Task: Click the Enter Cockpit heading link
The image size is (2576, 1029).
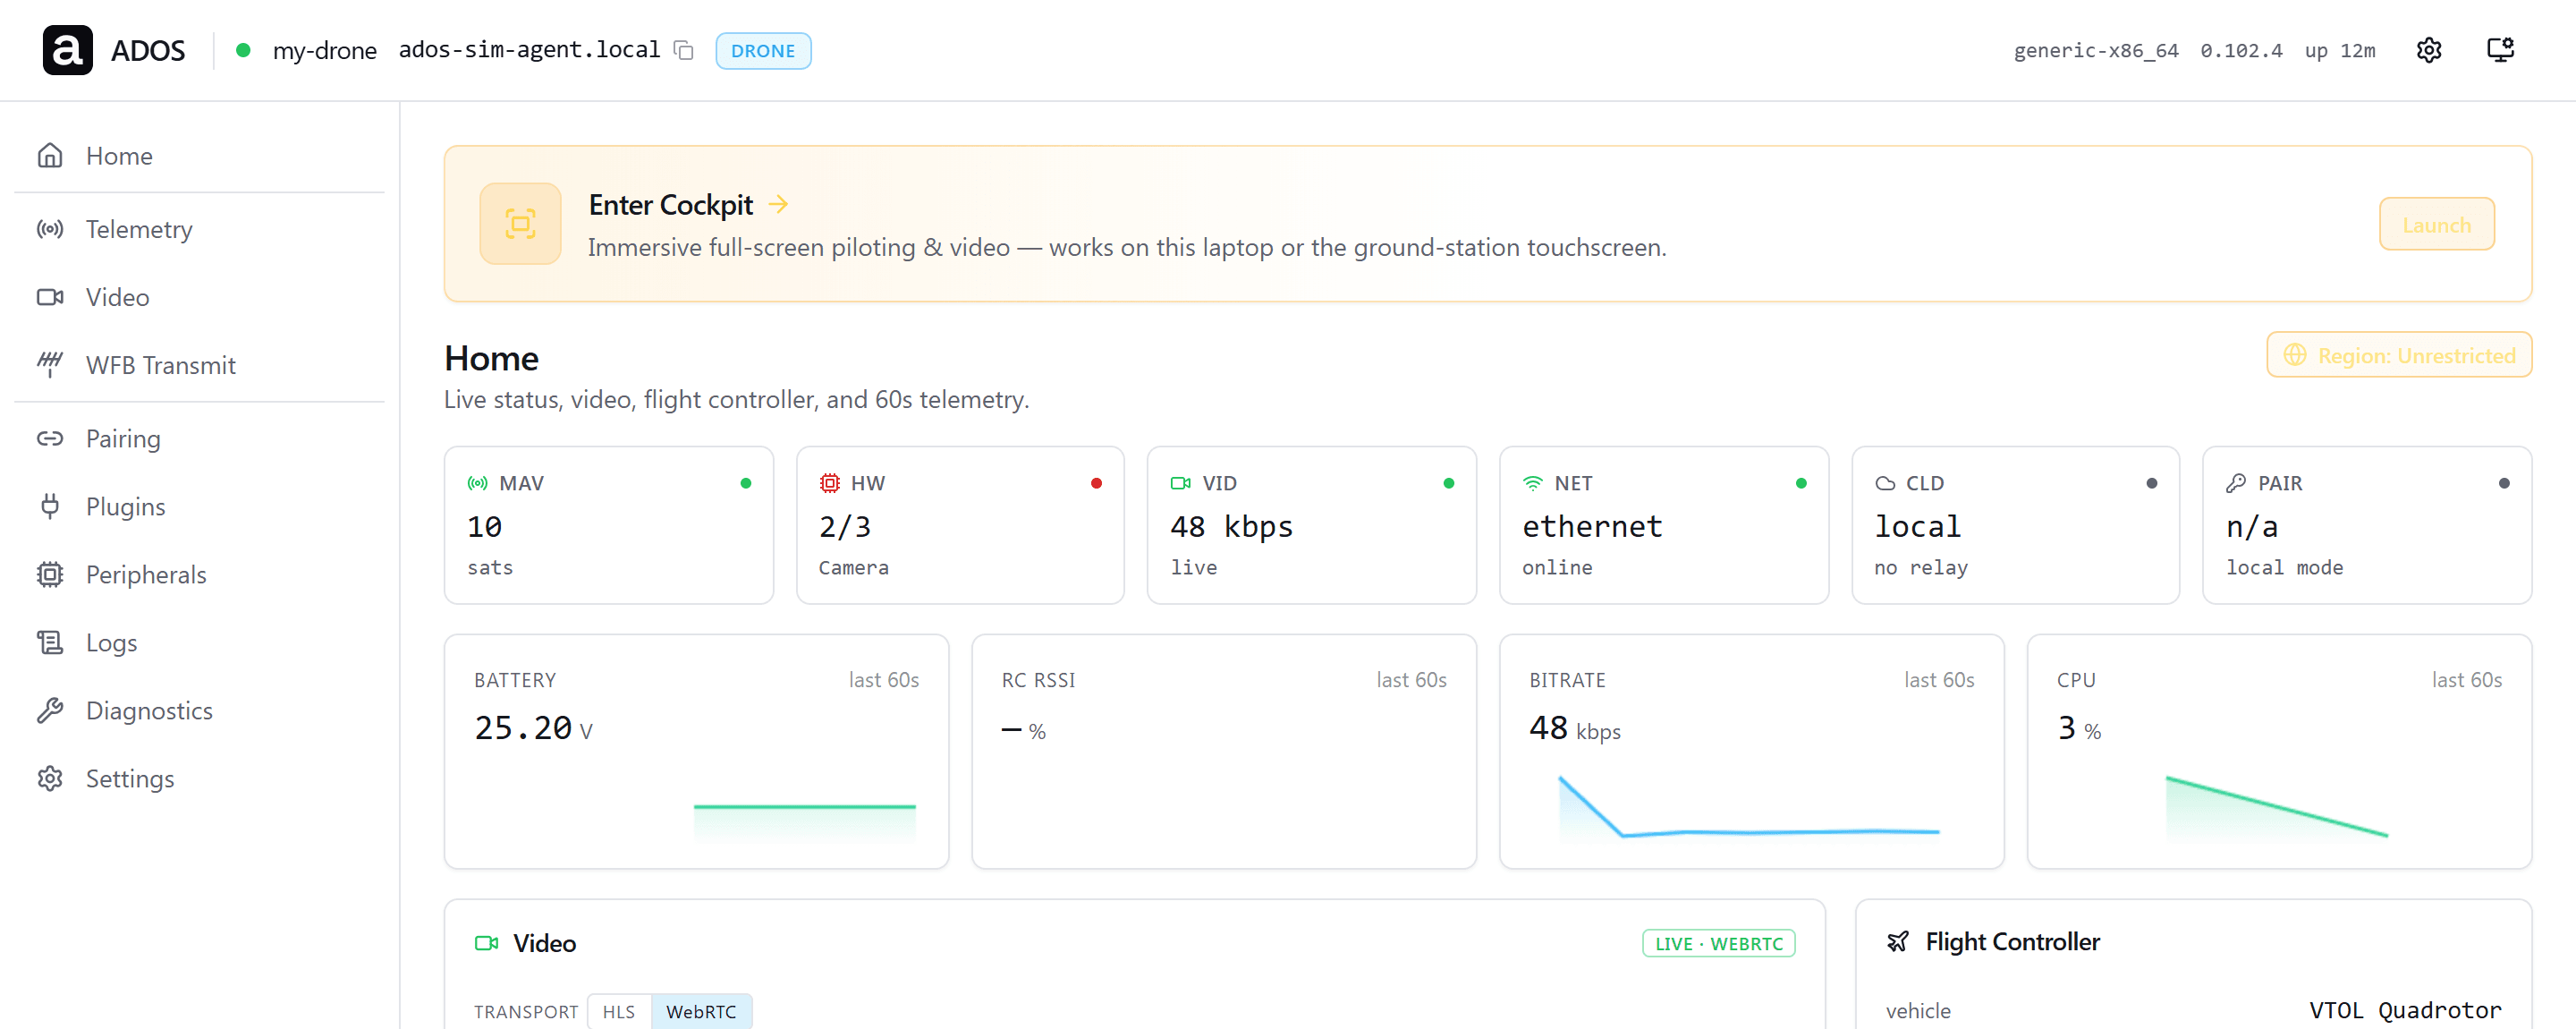Action: [x=670, y=205]
